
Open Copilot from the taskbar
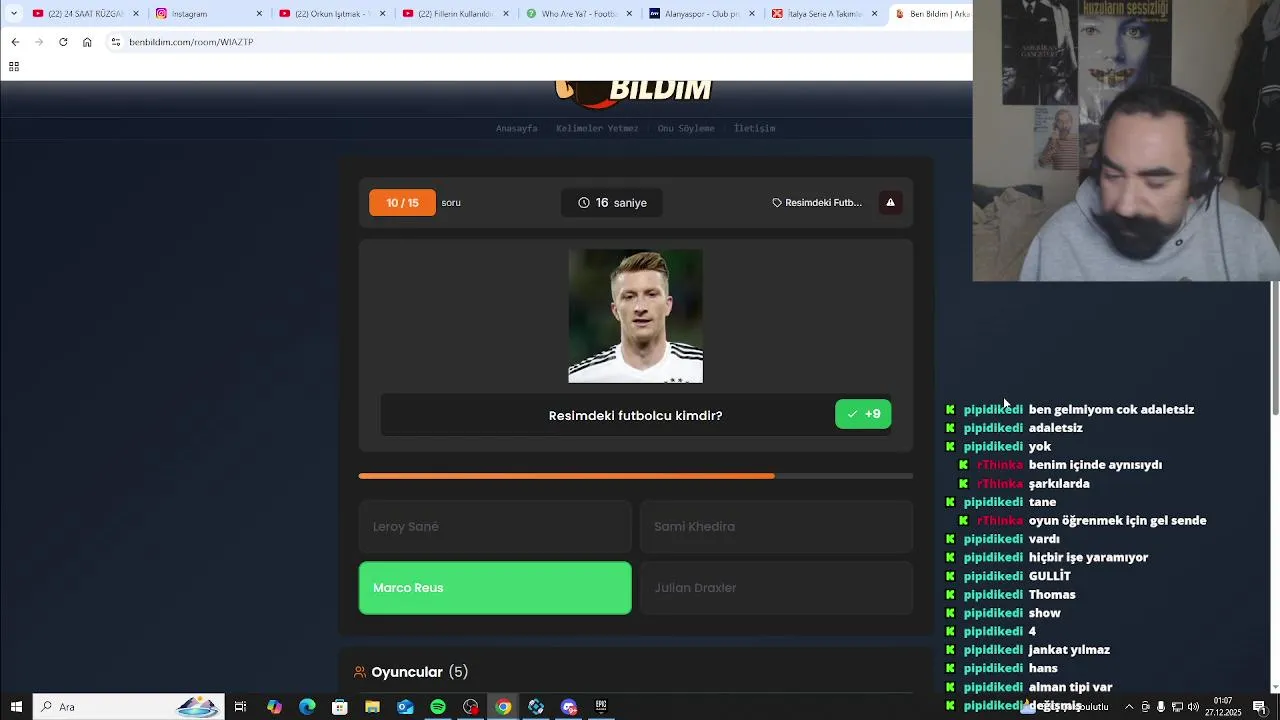tap(274, 707)
